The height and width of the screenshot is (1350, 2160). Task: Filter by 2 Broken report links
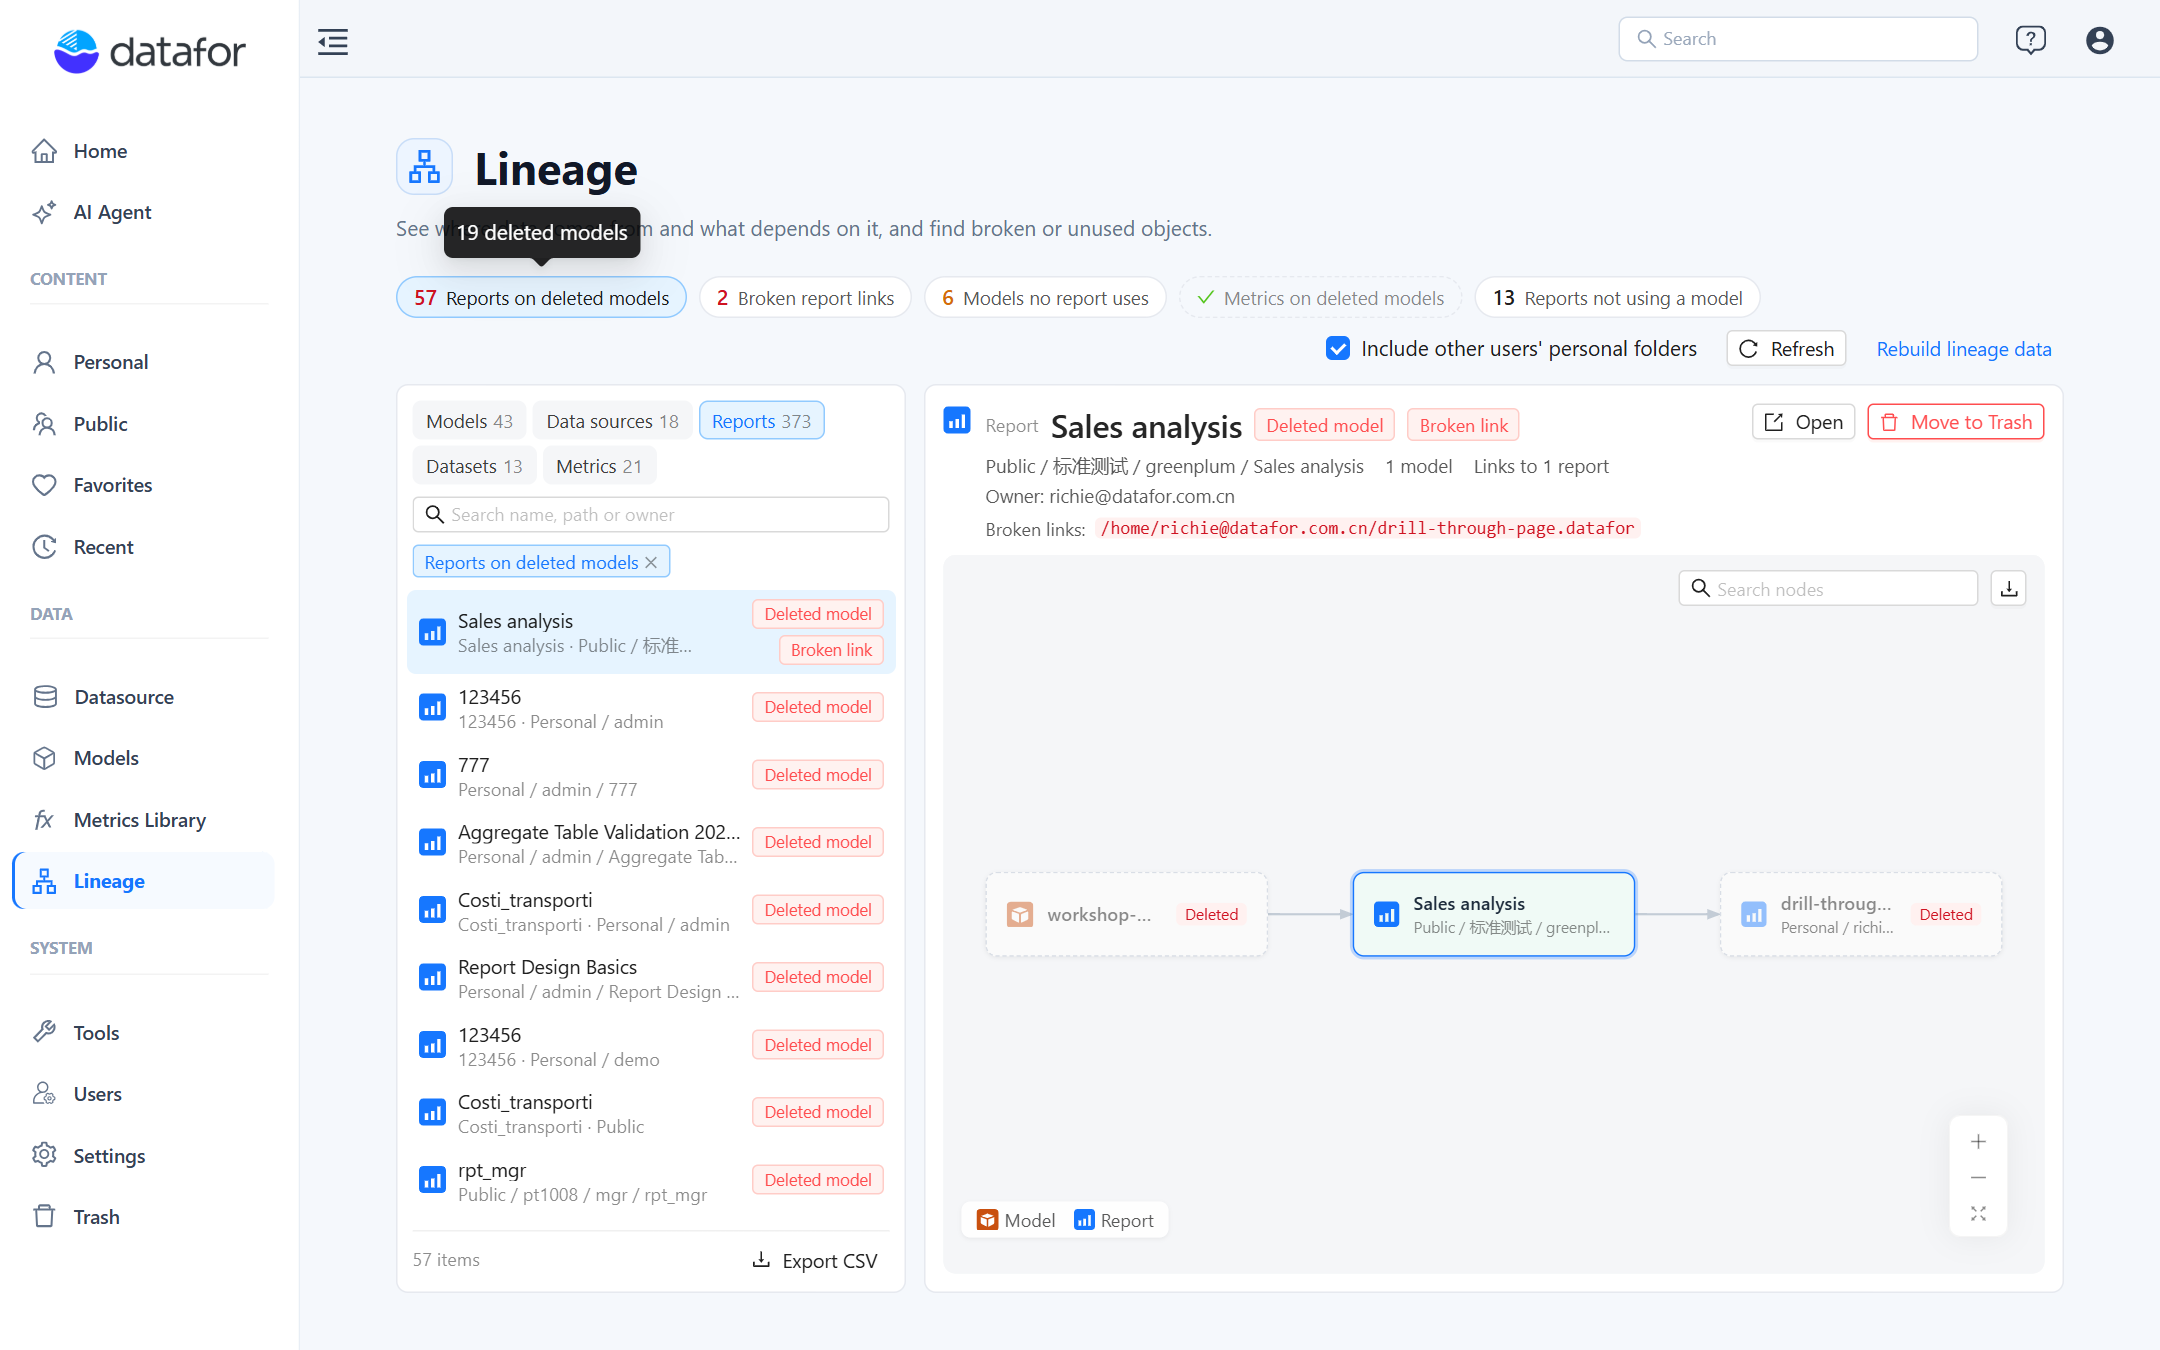(x=805, y=298)
